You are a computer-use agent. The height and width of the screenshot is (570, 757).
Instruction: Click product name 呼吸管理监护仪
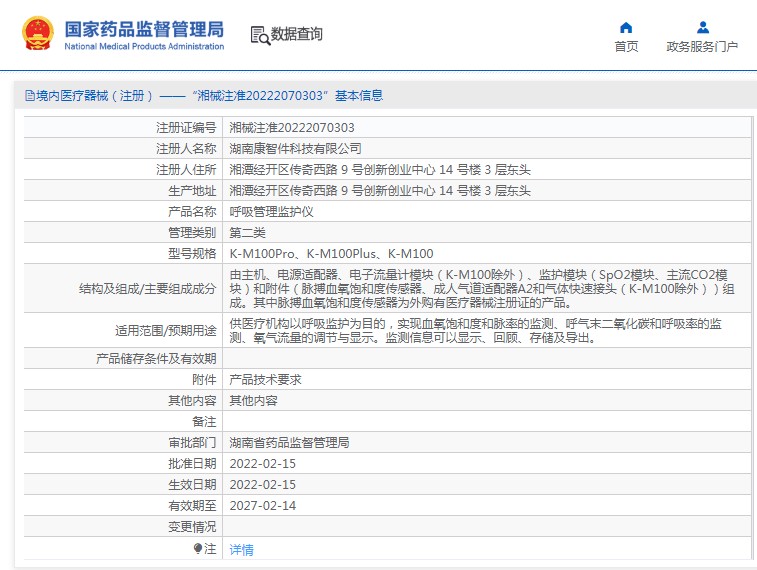point(271,212)
